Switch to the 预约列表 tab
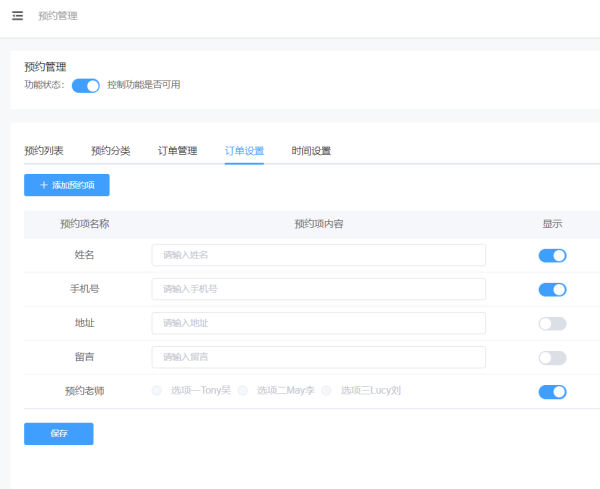The height and width of the screenshot is (489, 600). click(x=44, y=151)
